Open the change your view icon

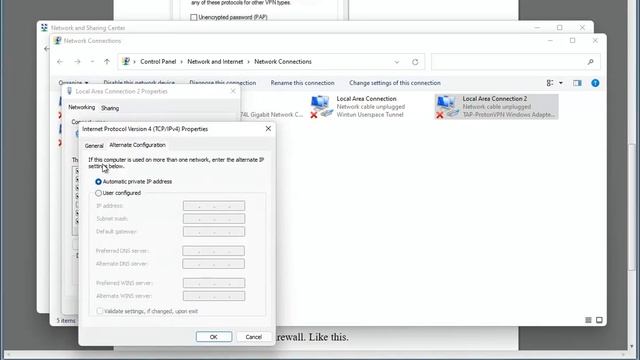pyautogui.click(x=550, y=83)
